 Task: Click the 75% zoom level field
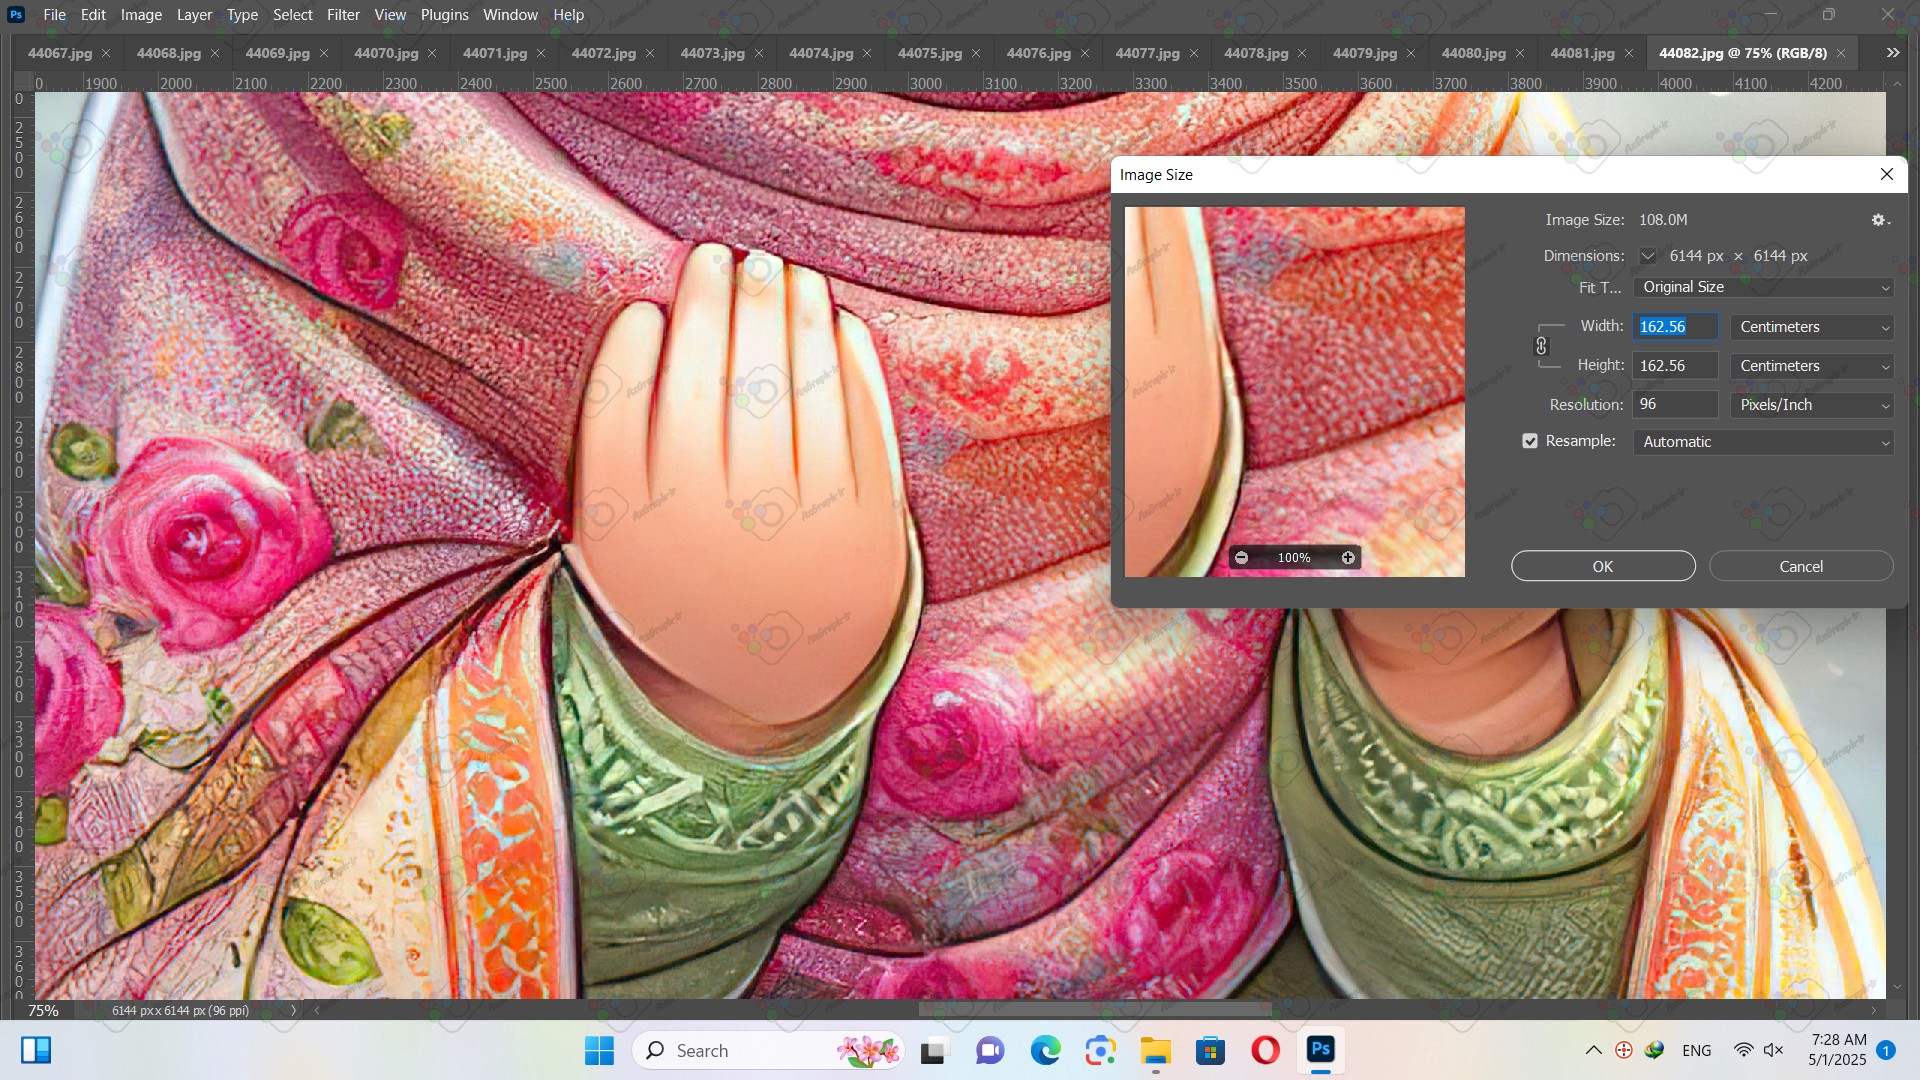pyautogui.click(x=43, y=1011)
